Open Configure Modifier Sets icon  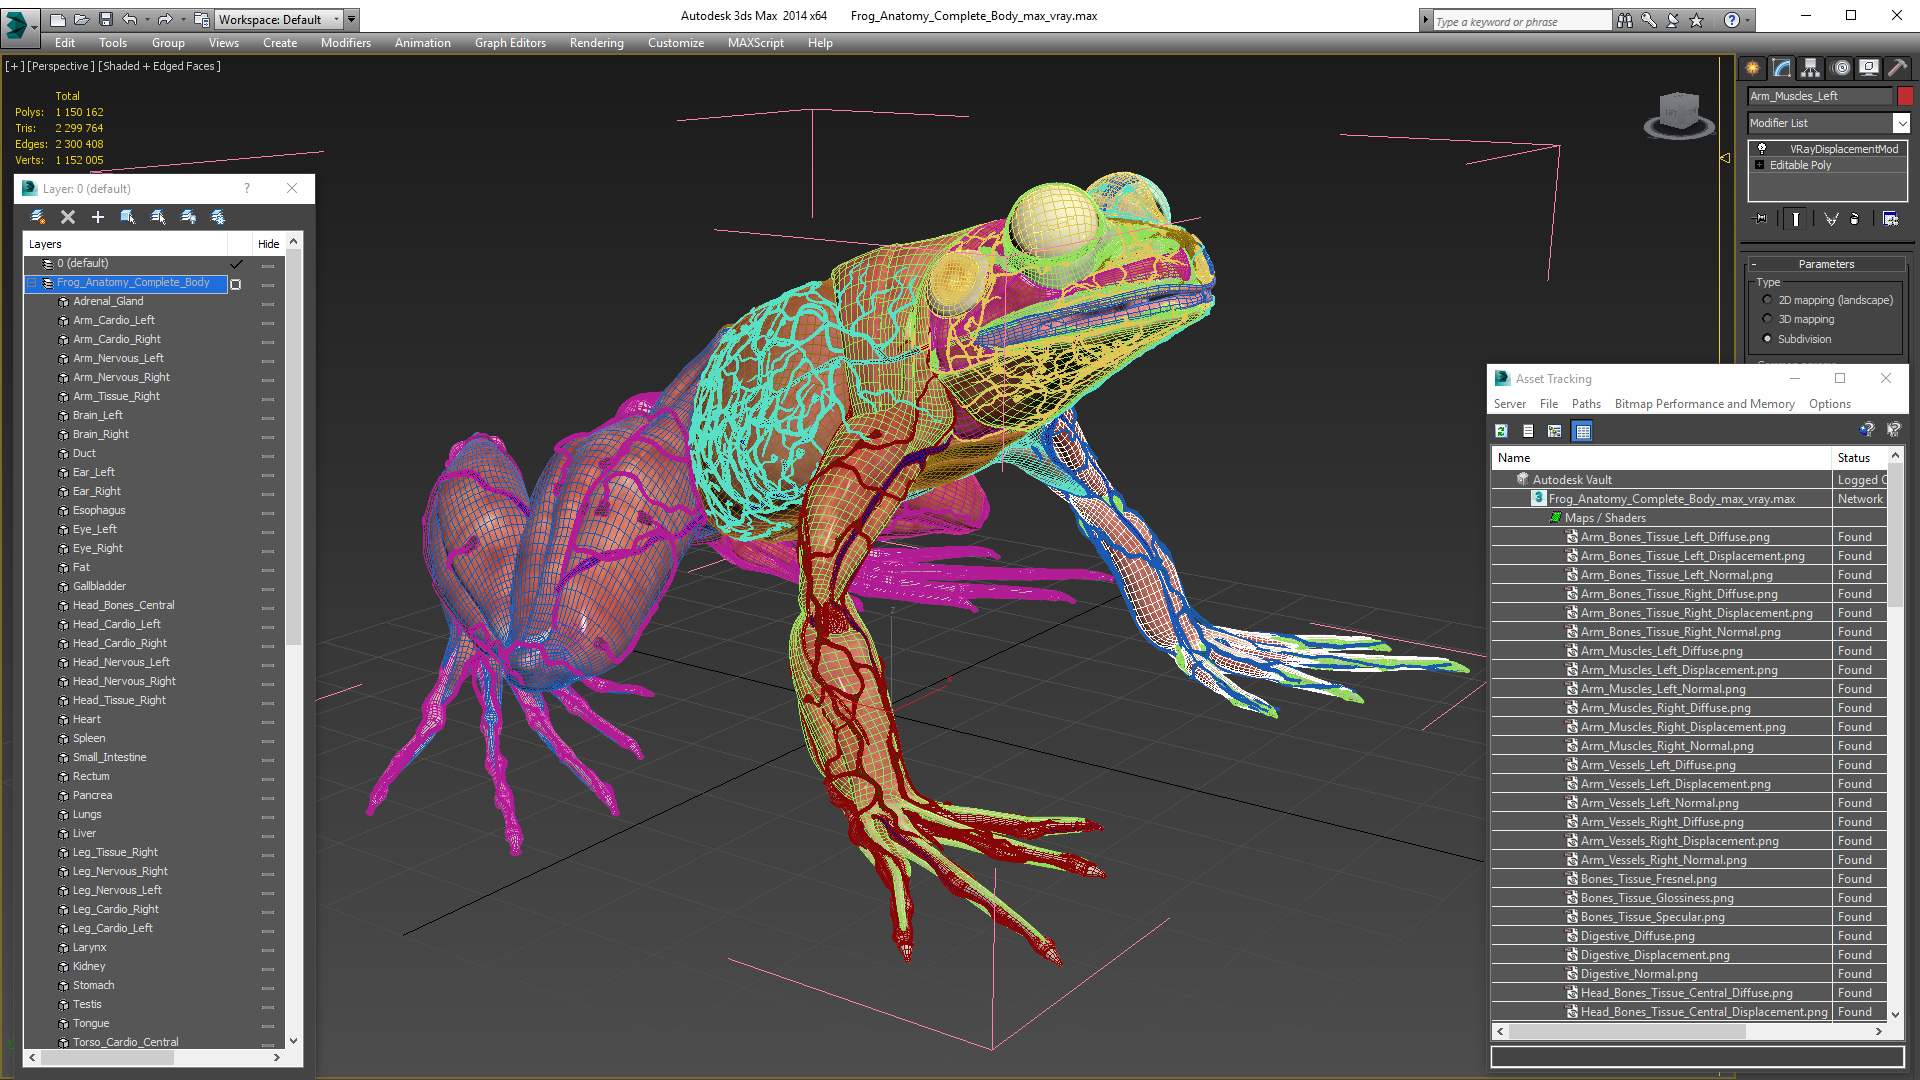[1890, 219]
